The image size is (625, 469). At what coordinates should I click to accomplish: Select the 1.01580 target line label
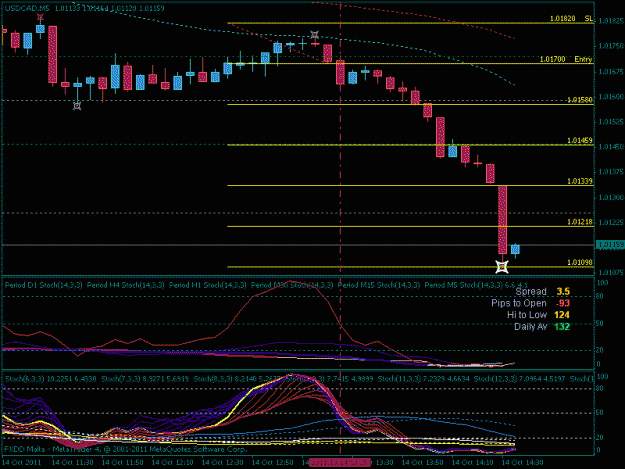click(580, 100)
